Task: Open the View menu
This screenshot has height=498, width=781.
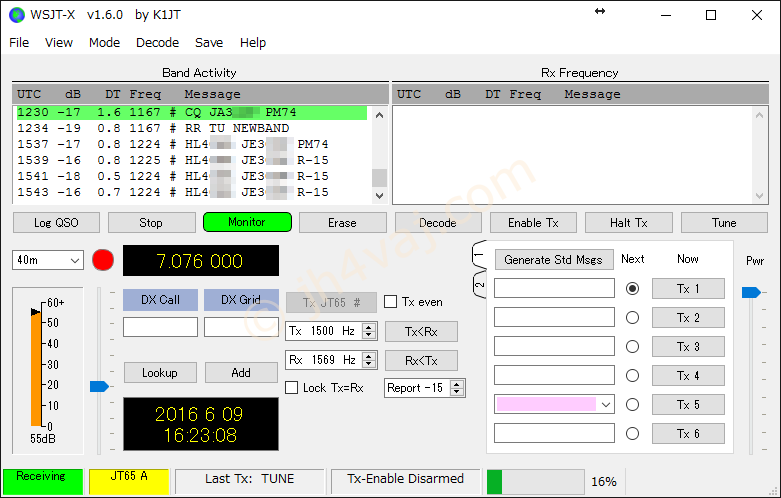Action: point(59,43)
